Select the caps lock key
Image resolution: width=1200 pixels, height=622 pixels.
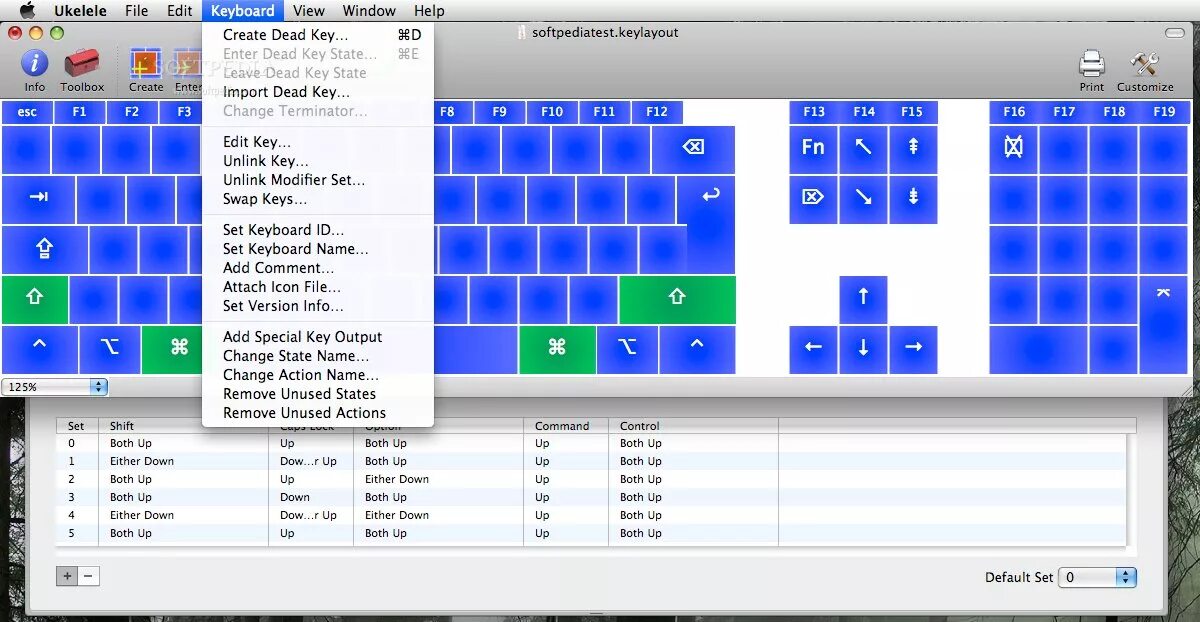(x=45, y=249)
